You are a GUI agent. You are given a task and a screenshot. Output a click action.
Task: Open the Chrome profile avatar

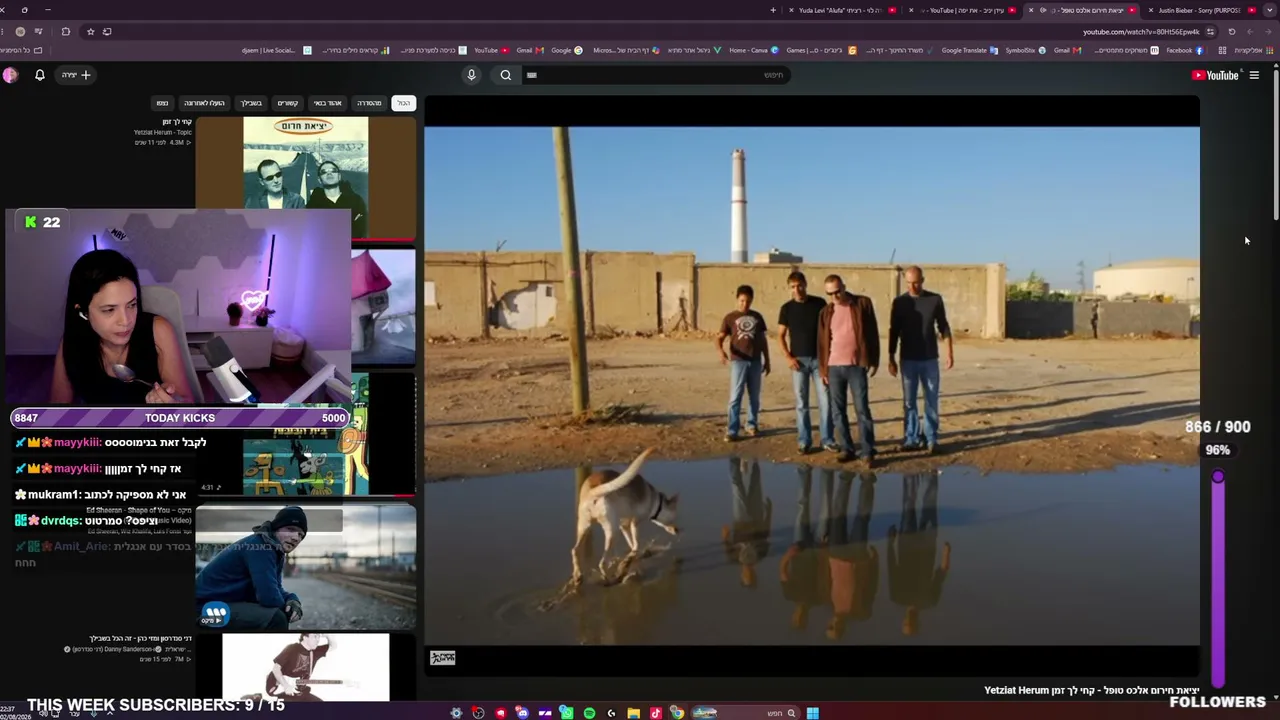19,32
